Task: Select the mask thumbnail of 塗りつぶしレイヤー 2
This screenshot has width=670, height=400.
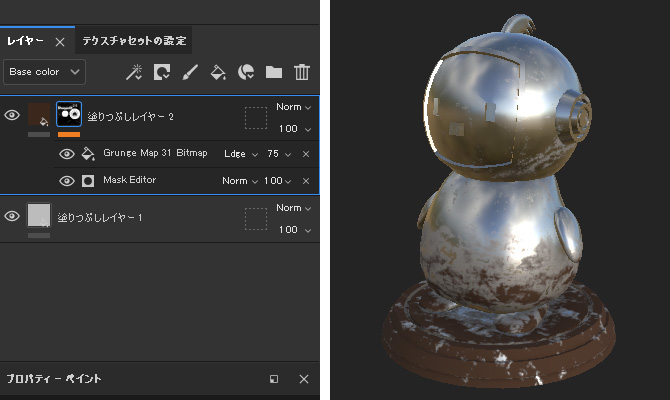Action: (x=69, y=116)
